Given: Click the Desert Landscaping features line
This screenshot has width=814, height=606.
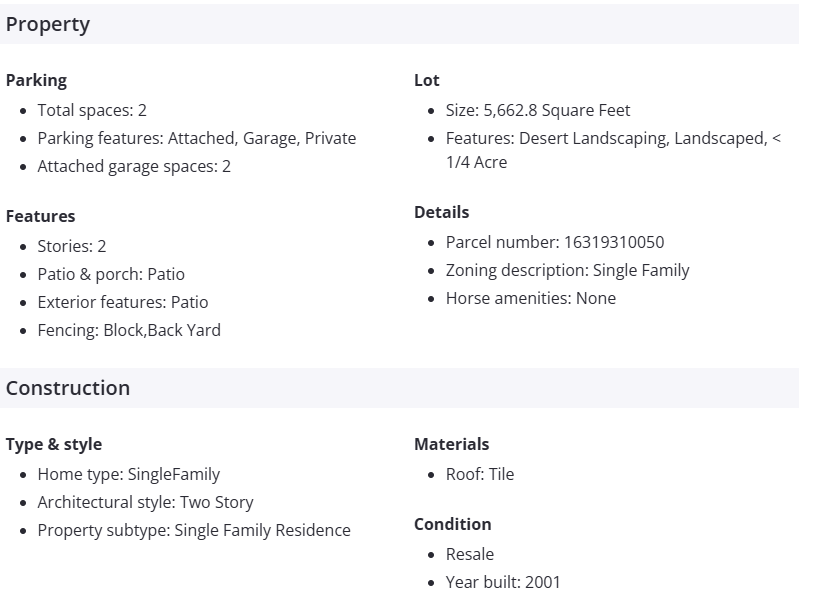Looking at the screenshot, I should pos(613,138).
